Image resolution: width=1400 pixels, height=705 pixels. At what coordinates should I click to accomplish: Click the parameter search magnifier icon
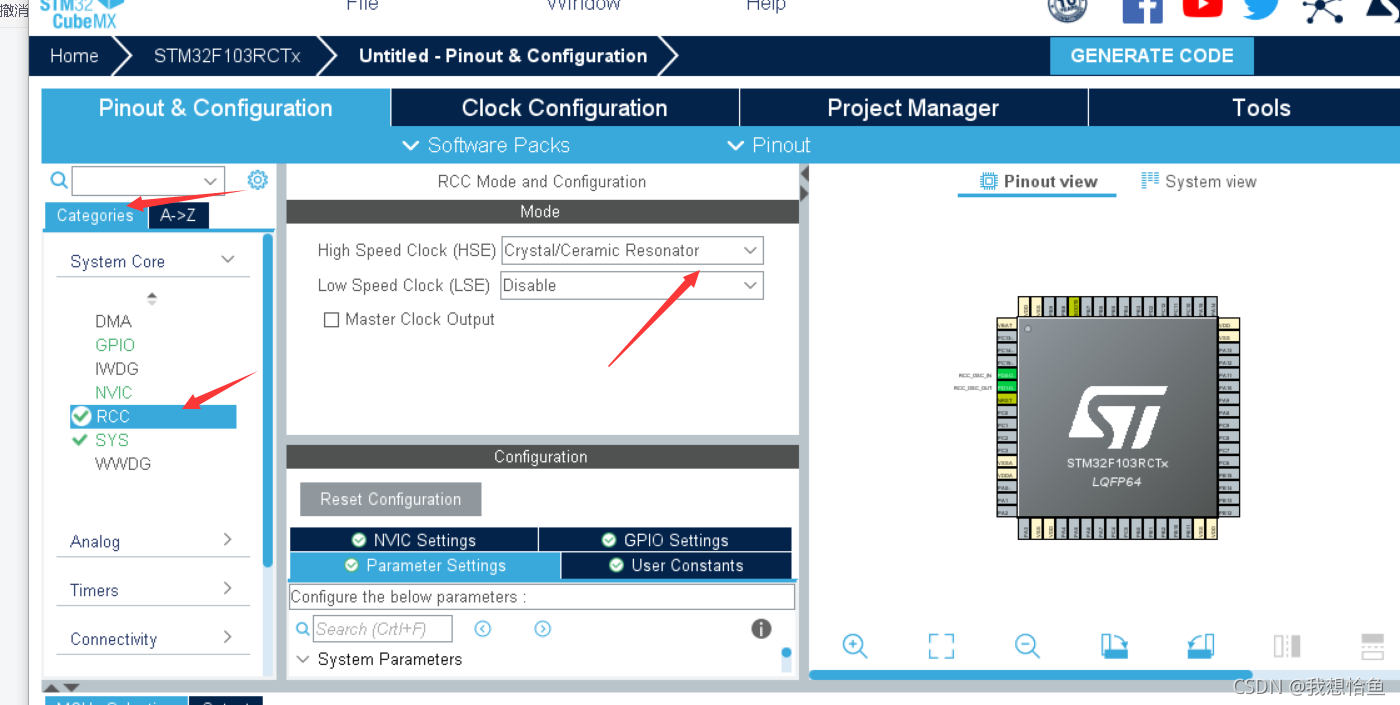(303, 629)
